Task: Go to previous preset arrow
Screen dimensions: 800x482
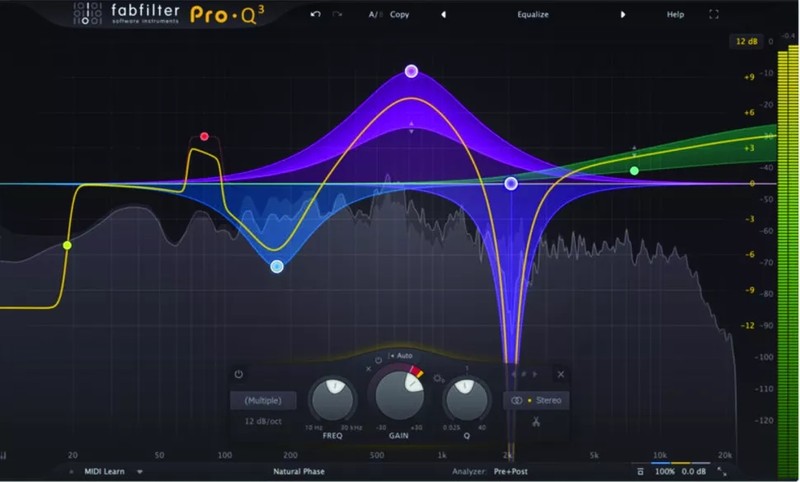Action: click(443, 14)
